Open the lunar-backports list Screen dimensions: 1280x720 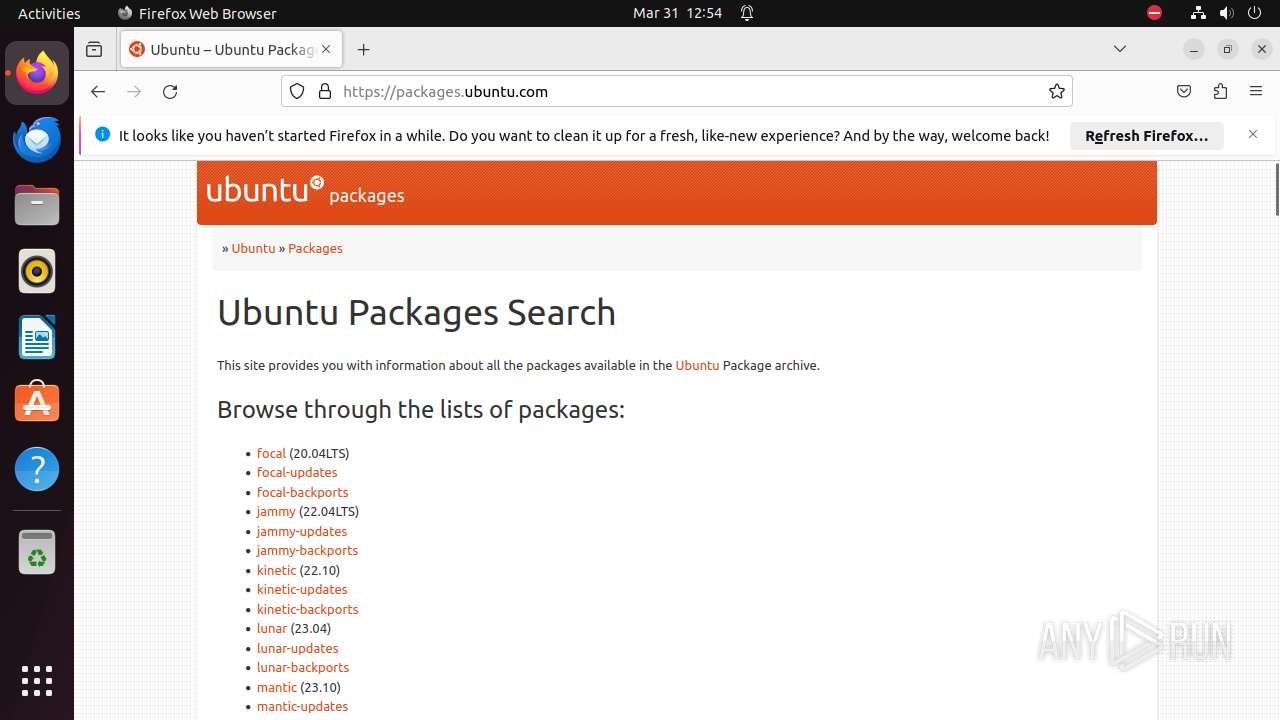[x=303, y=667]
